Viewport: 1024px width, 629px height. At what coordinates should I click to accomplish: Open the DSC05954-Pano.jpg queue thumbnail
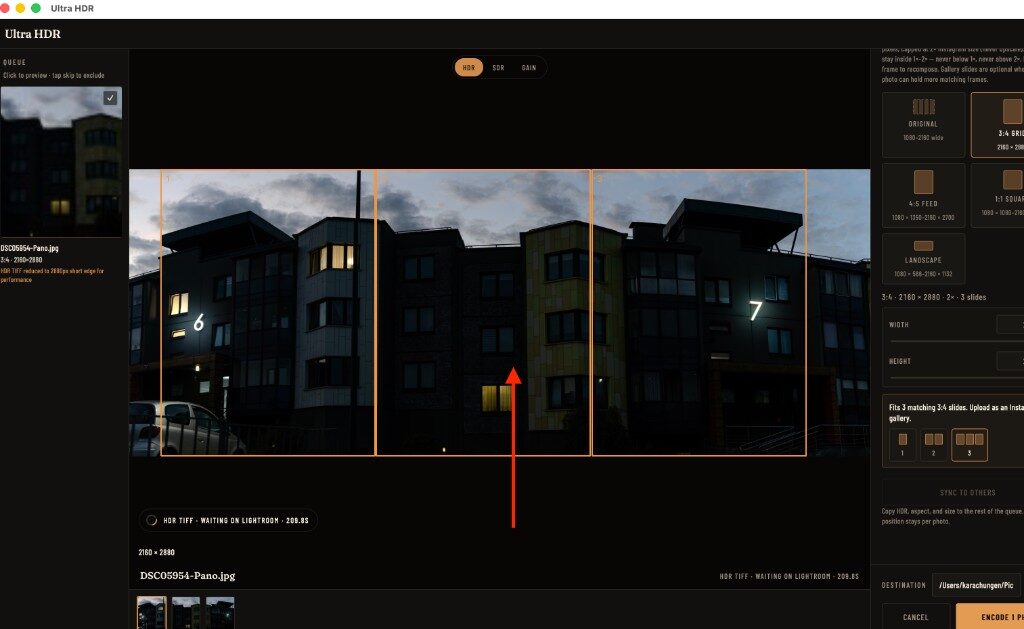[x=61, y=162]
